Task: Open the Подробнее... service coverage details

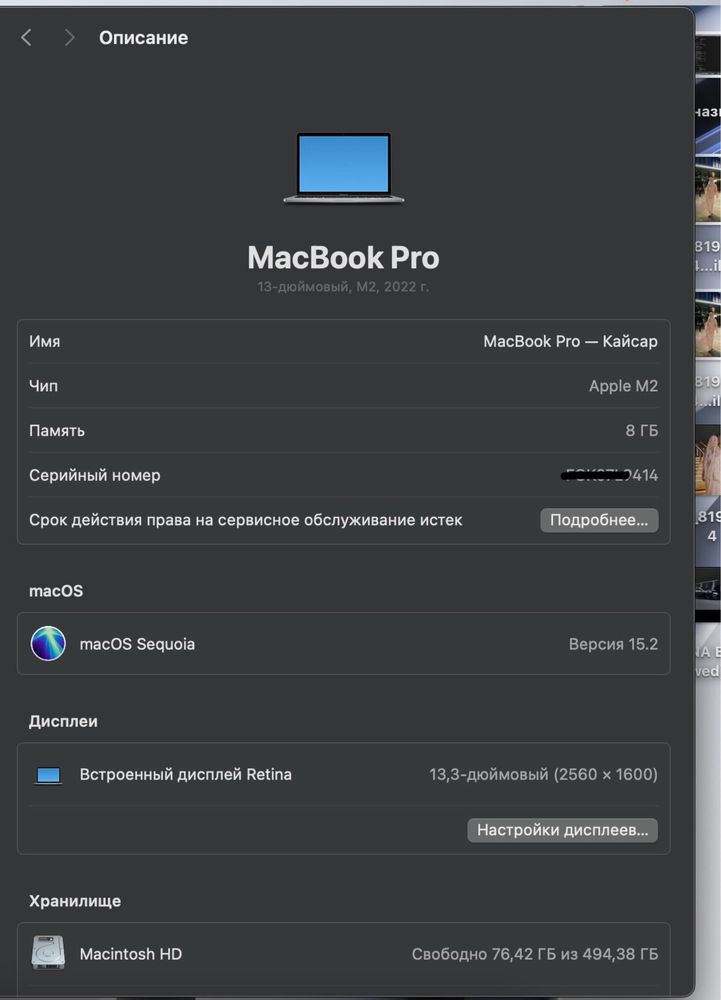Action: [599, 520]
